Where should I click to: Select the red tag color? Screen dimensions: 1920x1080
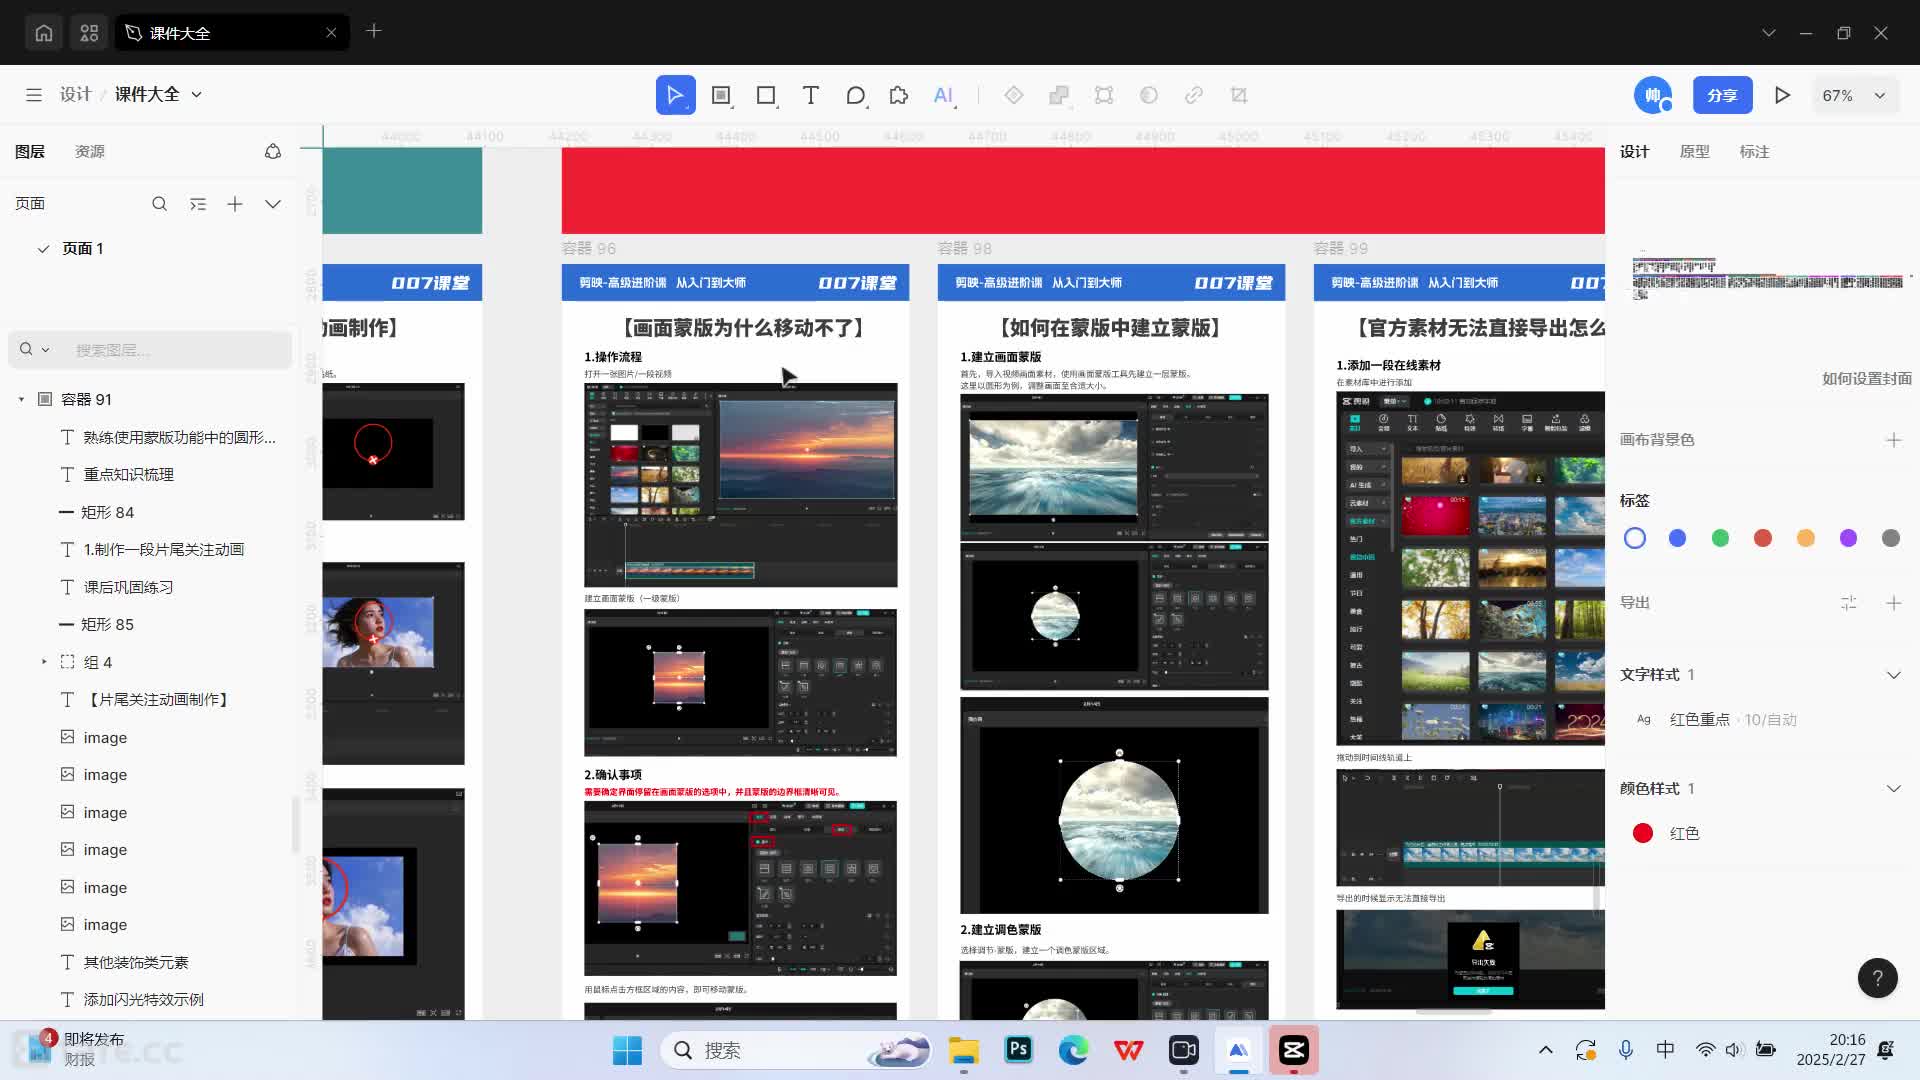pyautogui.click(x=1763, y=539)
